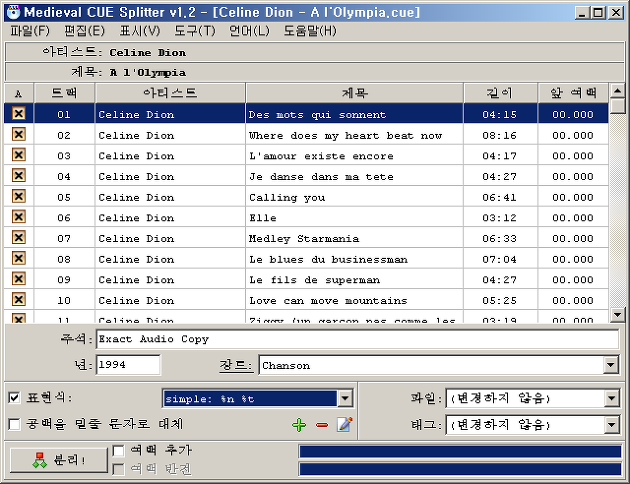Click the A column header
The image size is (630, 484).
[x=18, y=93]
